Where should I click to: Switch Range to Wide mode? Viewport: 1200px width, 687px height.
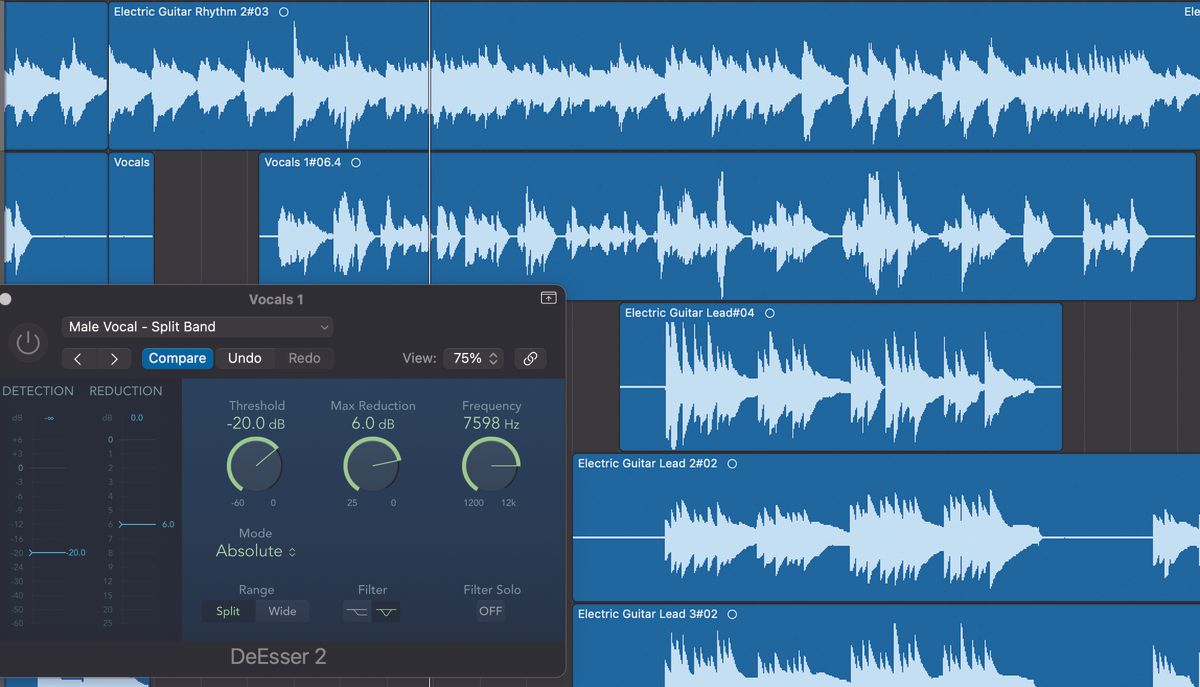click(x=283, y=611)
